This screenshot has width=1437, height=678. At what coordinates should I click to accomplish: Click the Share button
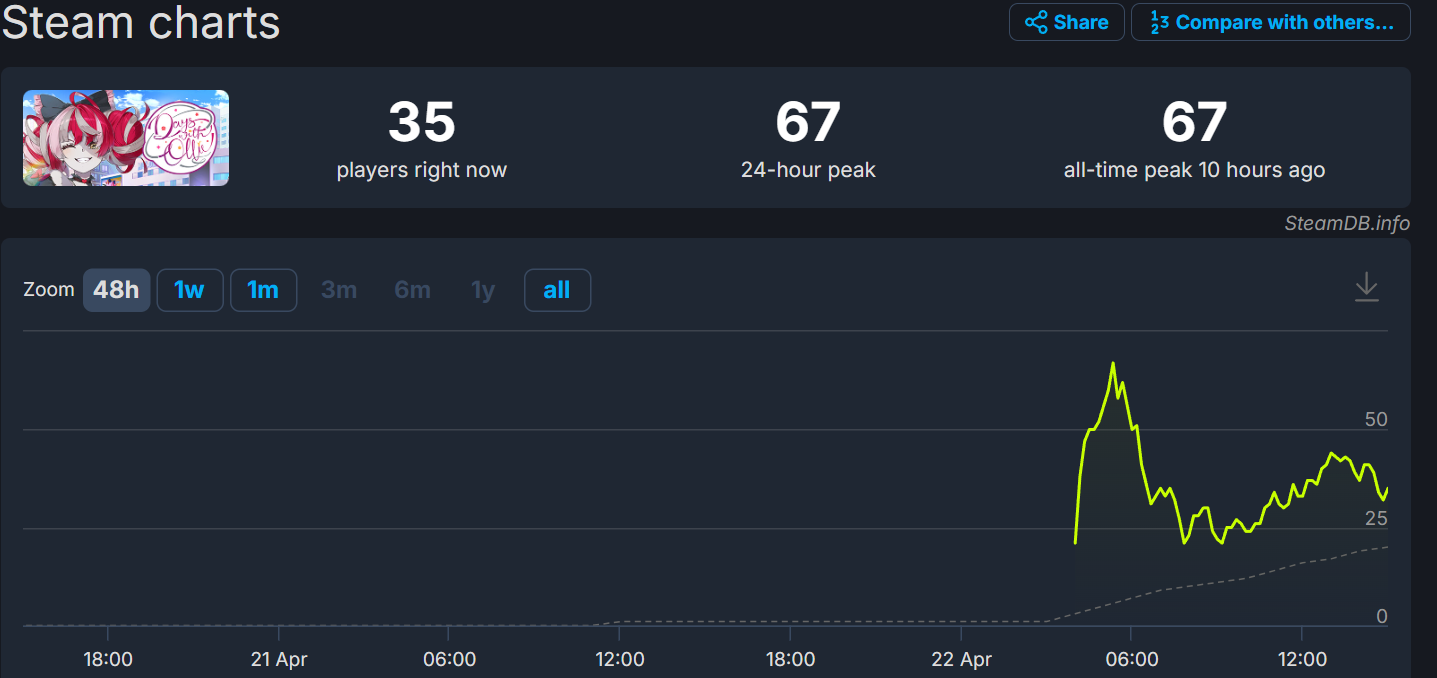(x=1067, y=22)
